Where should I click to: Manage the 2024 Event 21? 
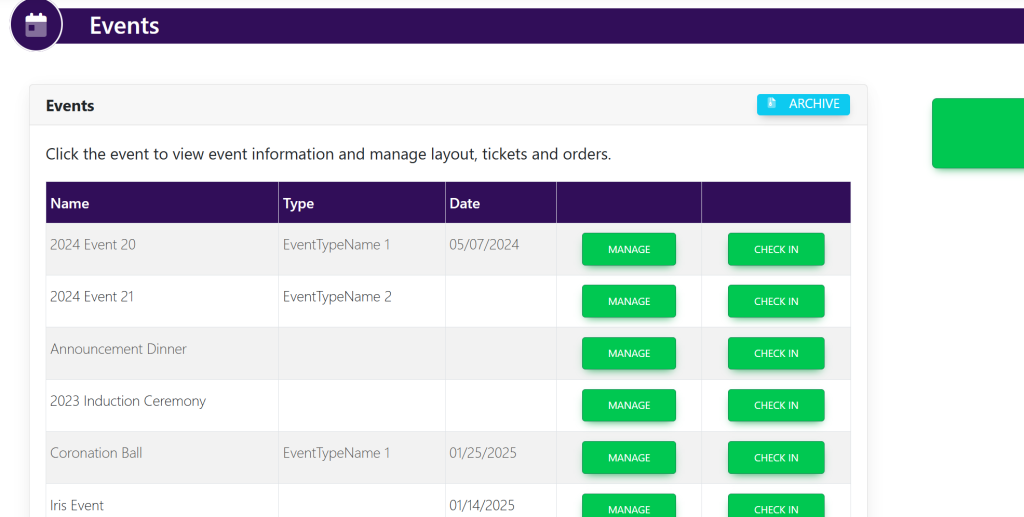[628, 301]
